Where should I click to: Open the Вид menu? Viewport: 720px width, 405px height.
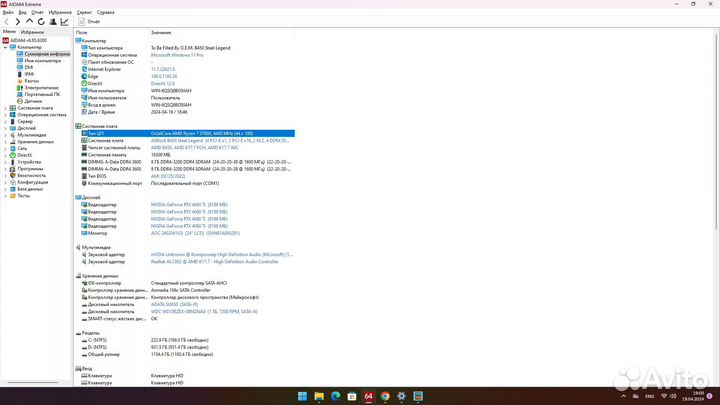tap(22, 12)
